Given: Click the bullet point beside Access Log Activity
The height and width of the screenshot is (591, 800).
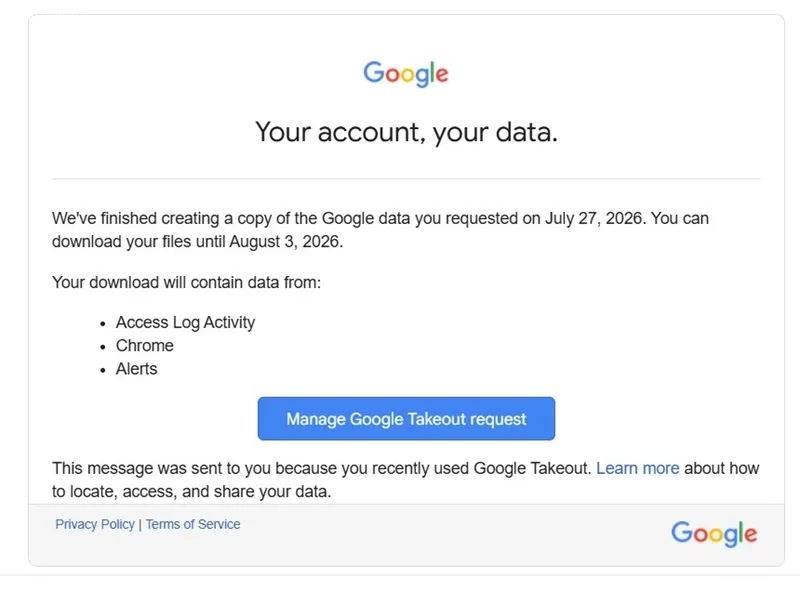Looking at the screenshot, I should 103,324.
